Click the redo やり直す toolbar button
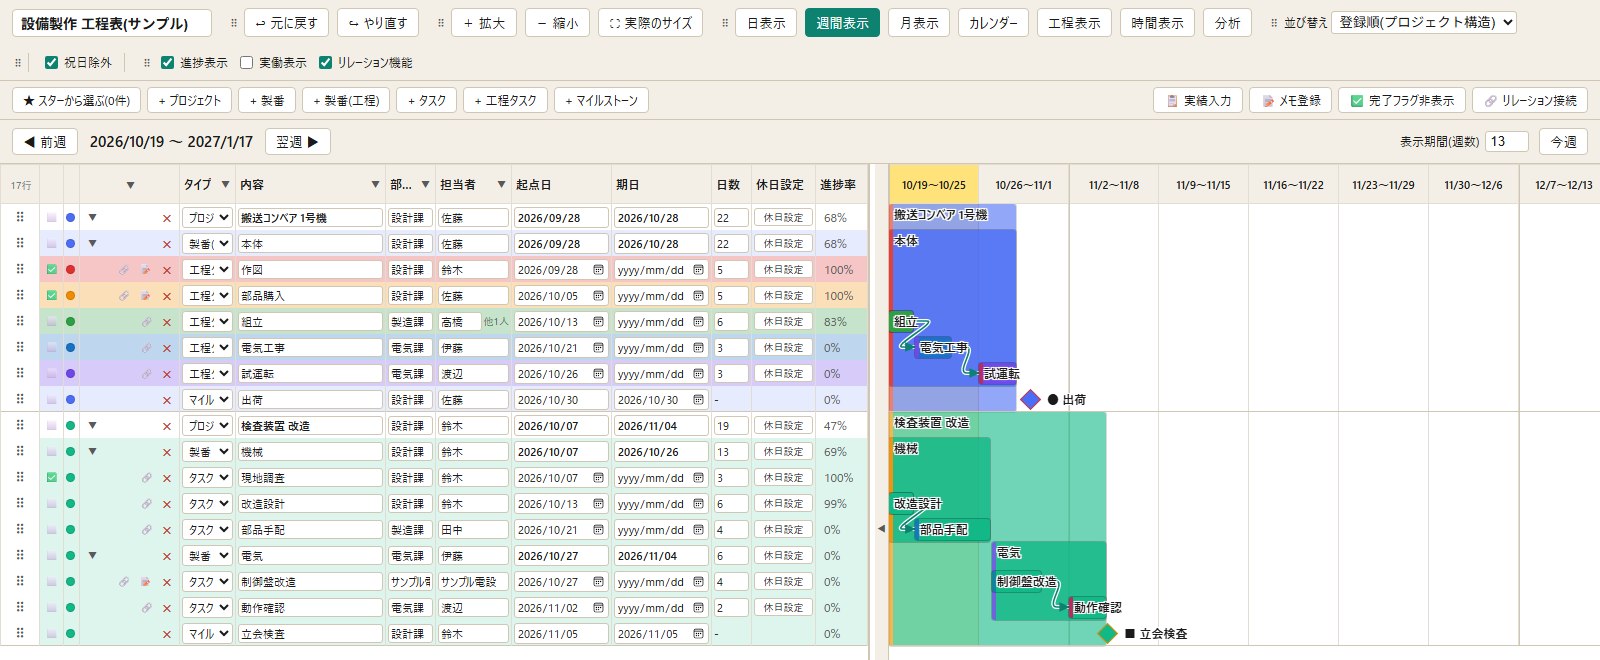The height and width of the screenshot is (660, 1600). (x=378, y=23)
